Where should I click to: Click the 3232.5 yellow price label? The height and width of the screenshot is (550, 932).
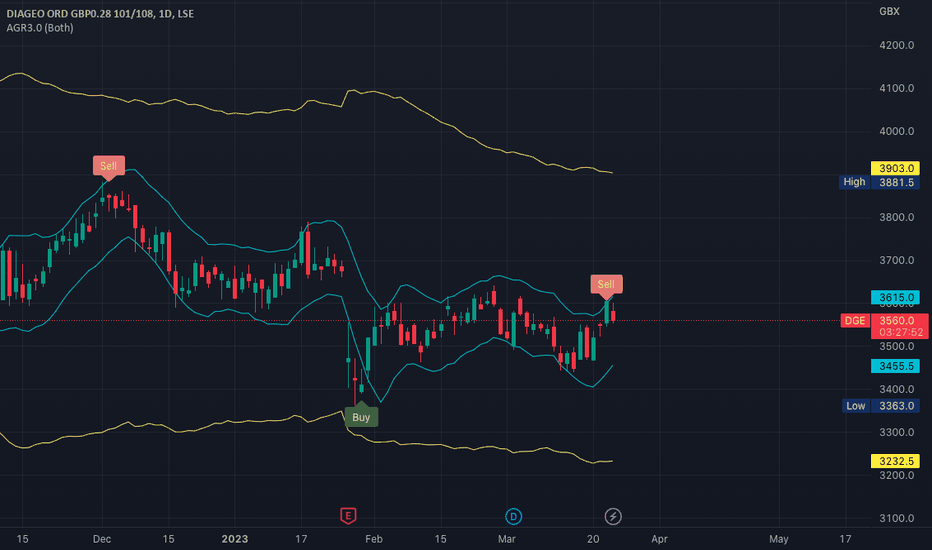[895, 461]
